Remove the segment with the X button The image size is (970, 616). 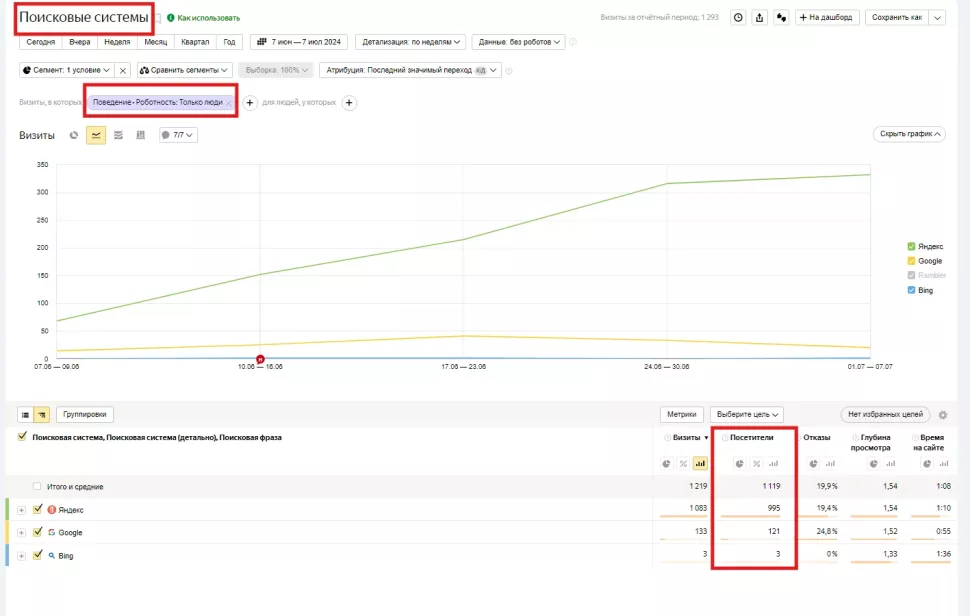click(x=123, y=71)
